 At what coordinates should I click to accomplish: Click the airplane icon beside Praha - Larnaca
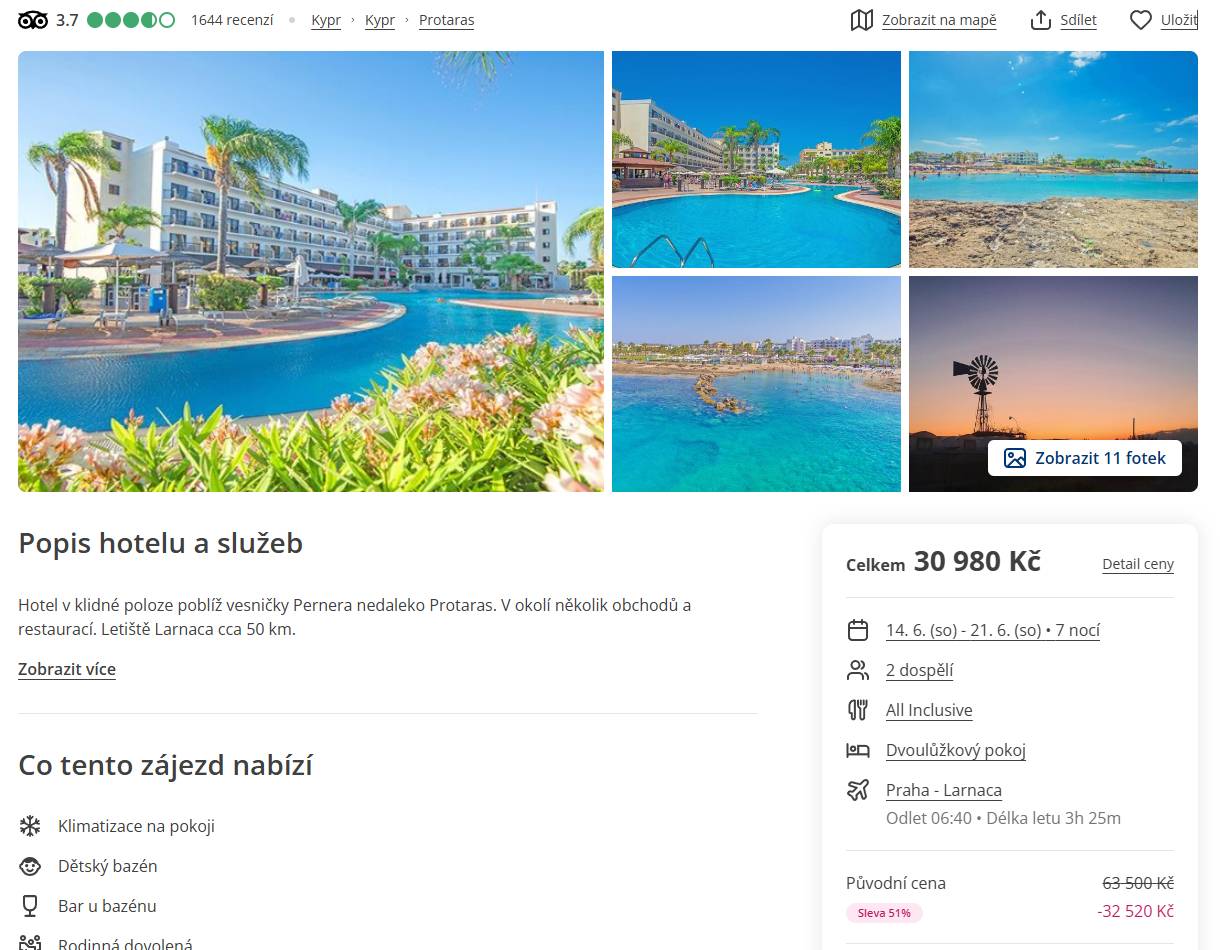point(858,790)
